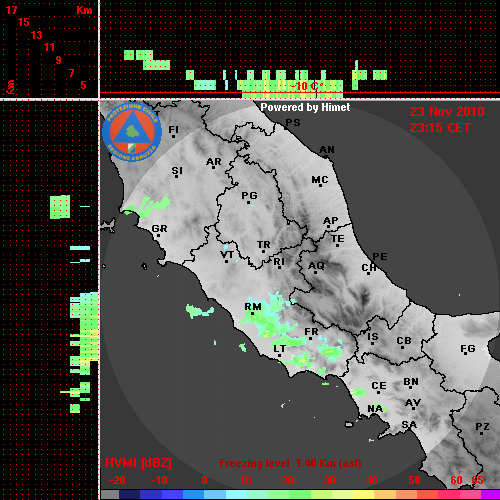Viewport: 500px width, 500px height.
Task: Pick the TE city label
Action: tap(337, 239)
